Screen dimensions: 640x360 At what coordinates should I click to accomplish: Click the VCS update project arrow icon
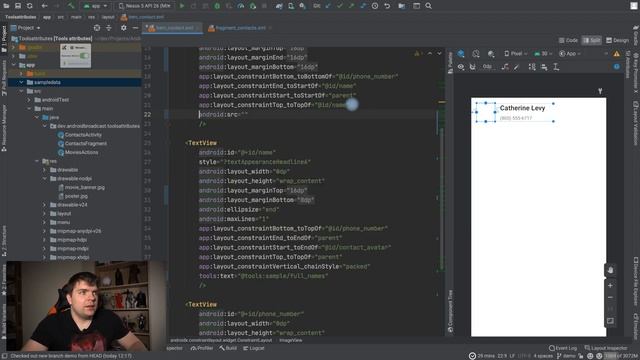328,6
